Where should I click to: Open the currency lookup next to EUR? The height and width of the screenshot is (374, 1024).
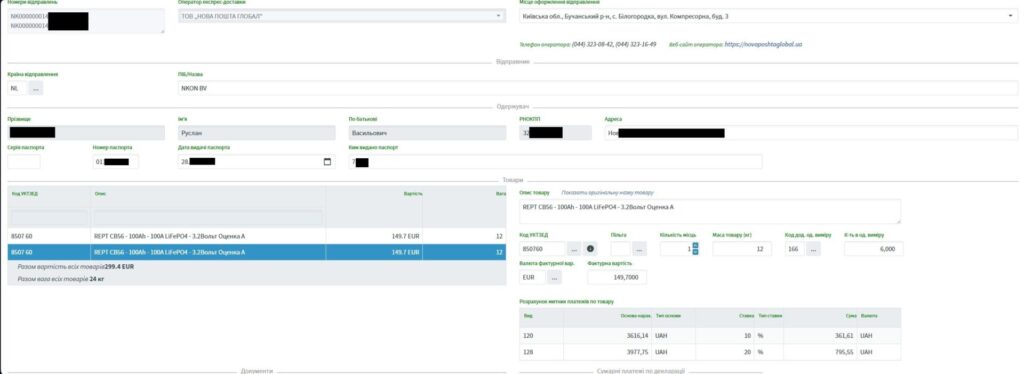pyautogui.click(x=554, y=277)
